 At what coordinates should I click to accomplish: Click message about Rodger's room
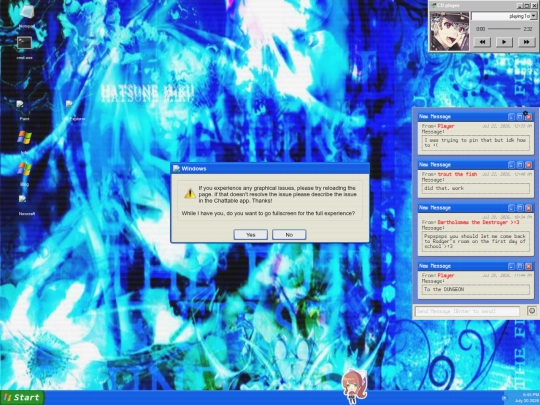(x=476, y=241)
